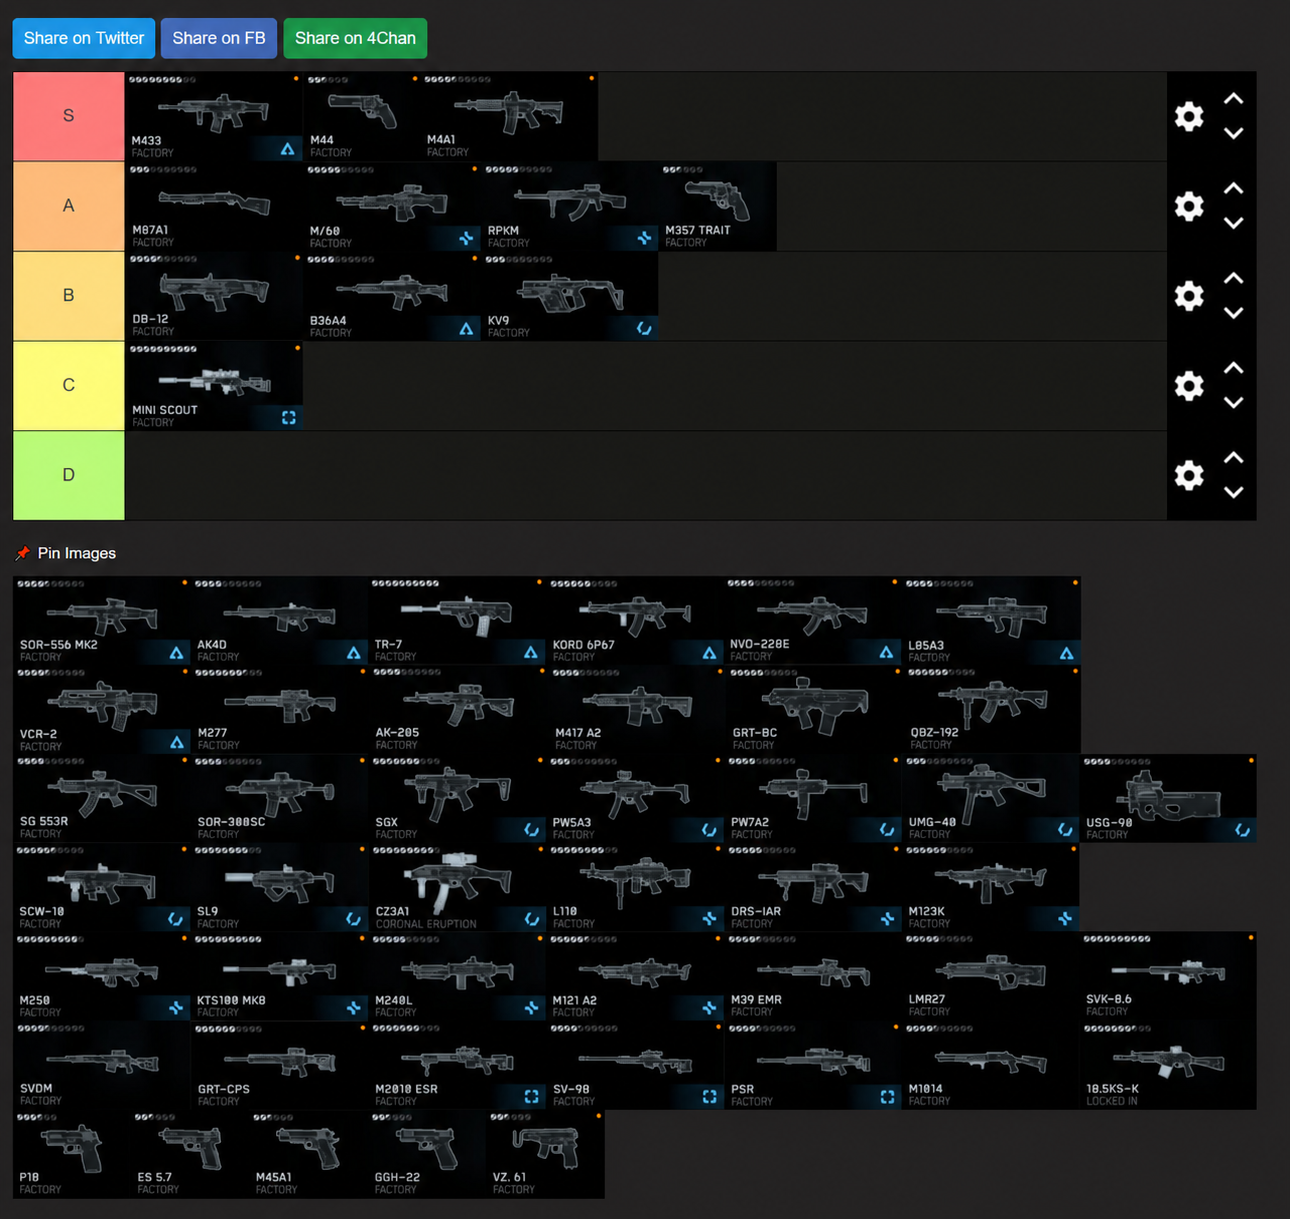
Task: Select the M4A1 weapon card in S tier
Action: pyautogui.click(x=509, y=116)
